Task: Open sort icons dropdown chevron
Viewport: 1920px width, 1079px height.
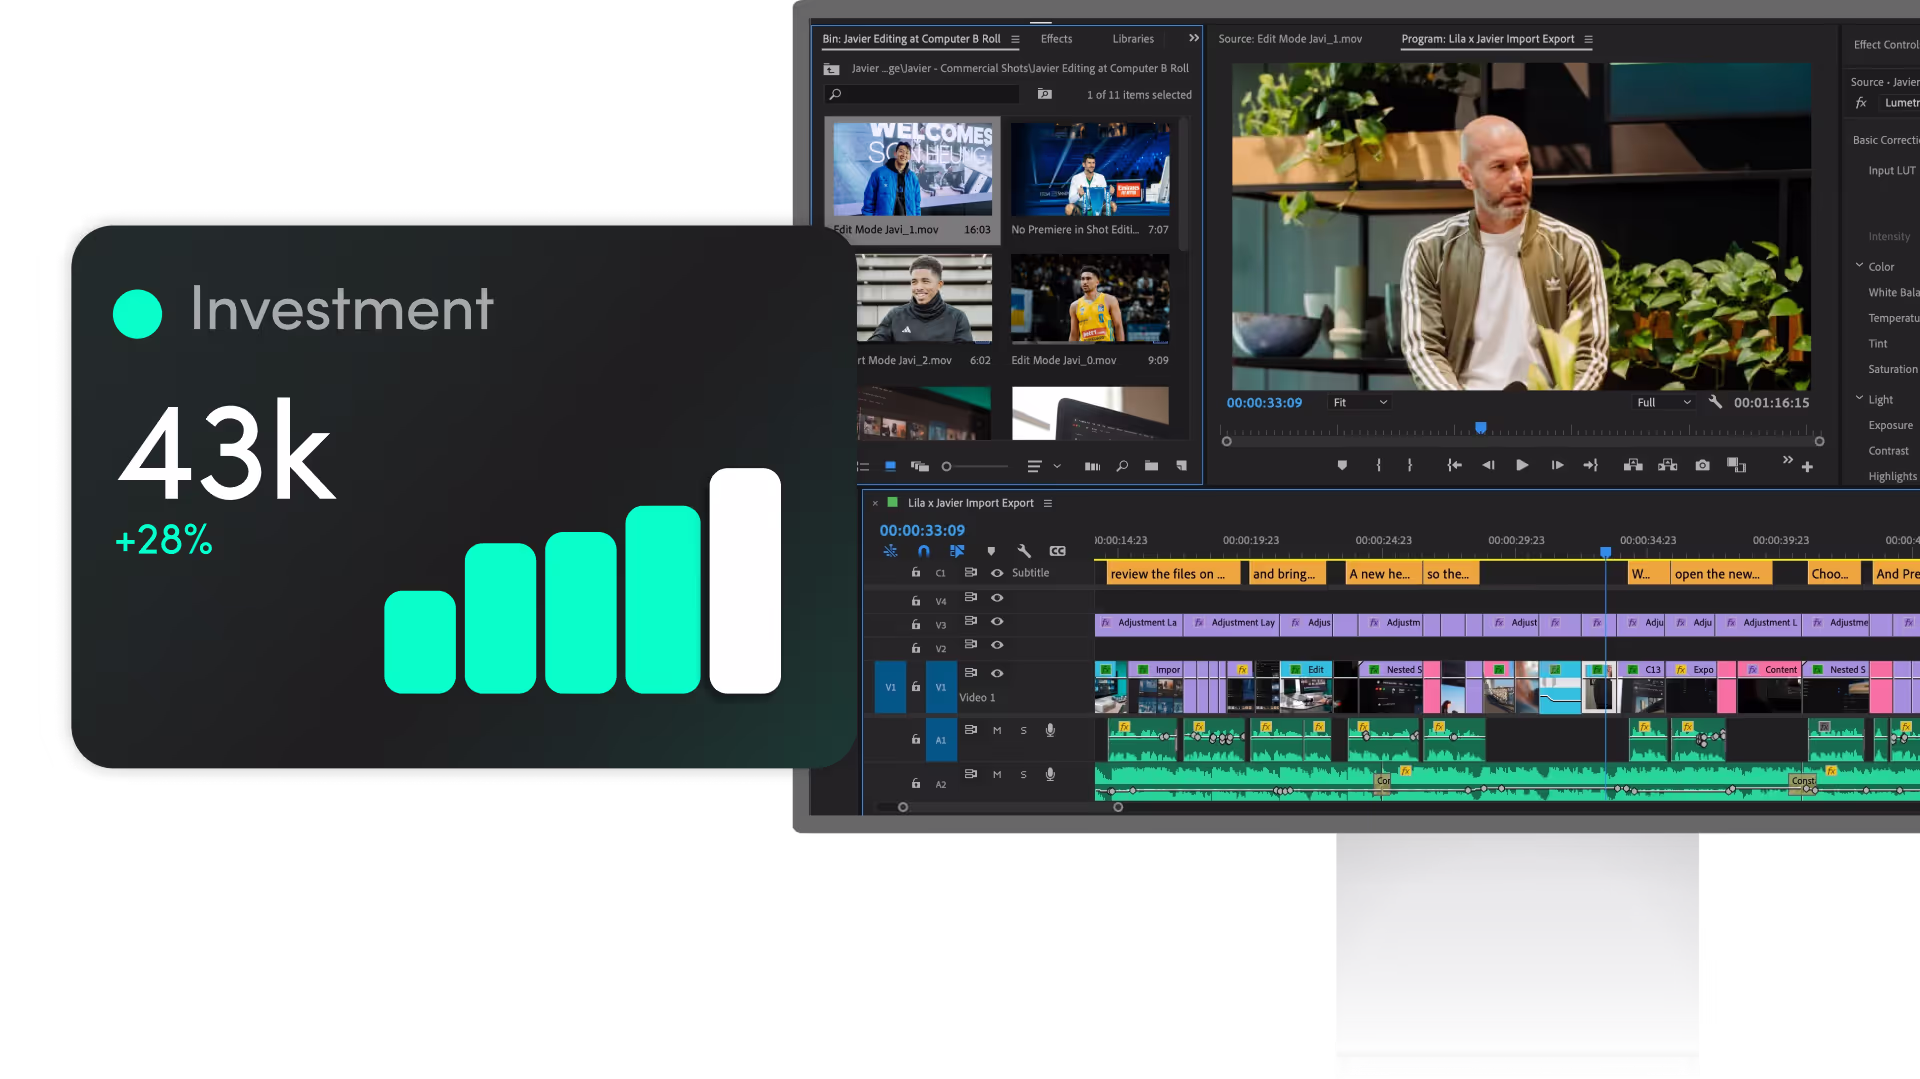Action: tap(1057, 466)
